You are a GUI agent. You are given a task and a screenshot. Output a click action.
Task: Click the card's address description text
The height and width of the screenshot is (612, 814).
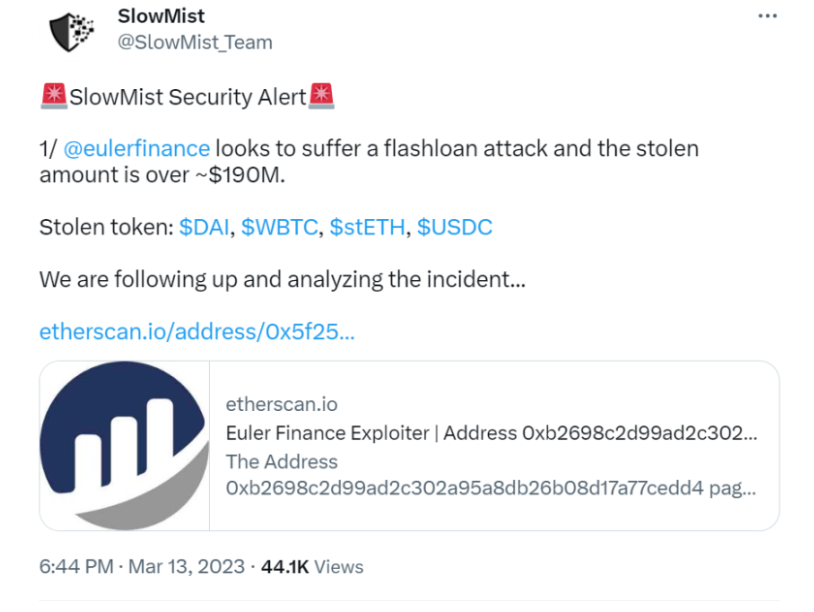(x=491, y=474)
